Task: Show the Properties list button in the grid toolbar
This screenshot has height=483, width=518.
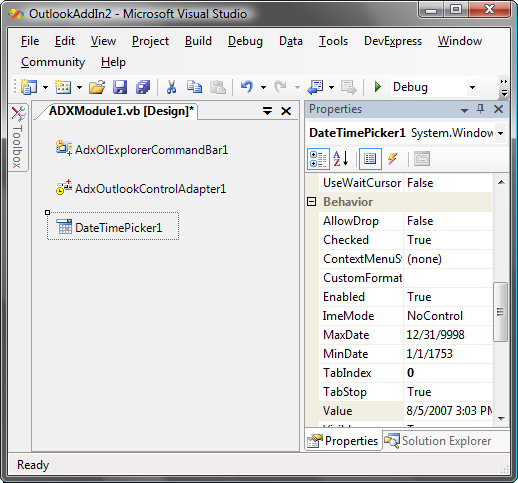Action: (370, 159)
